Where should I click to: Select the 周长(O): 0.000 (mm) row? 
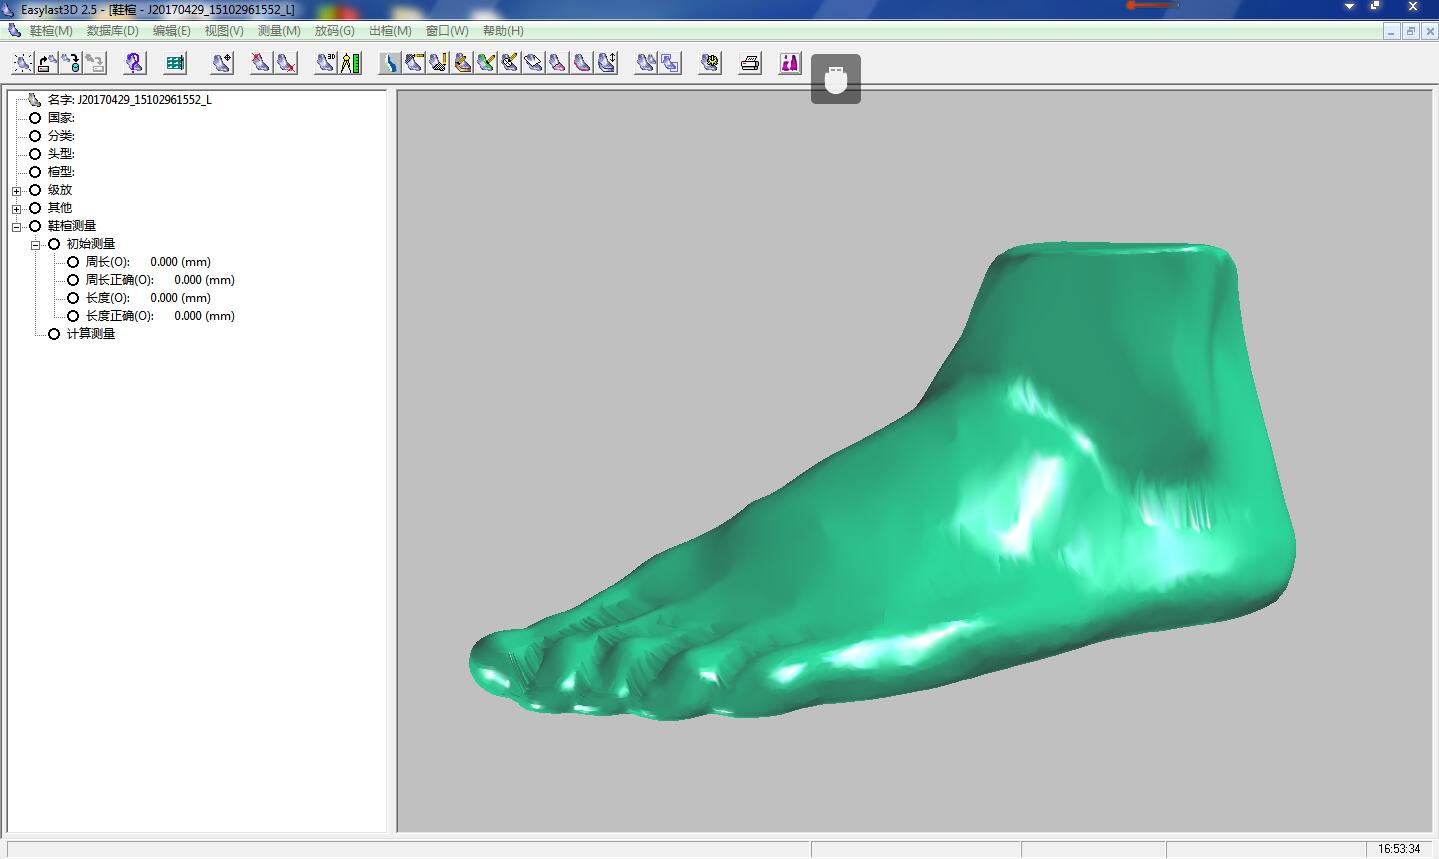click(x=148, y=262)
